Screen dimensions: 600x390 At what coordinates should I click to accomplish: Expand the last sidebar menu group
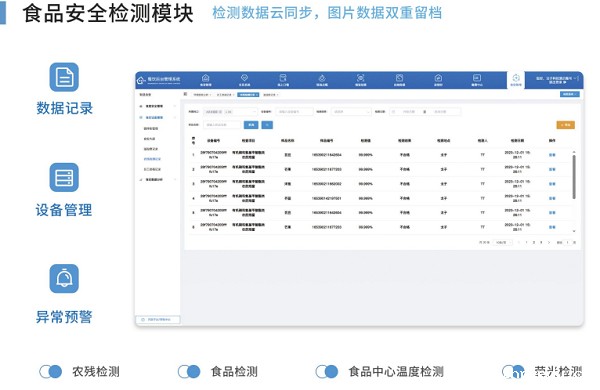[158, 179]
